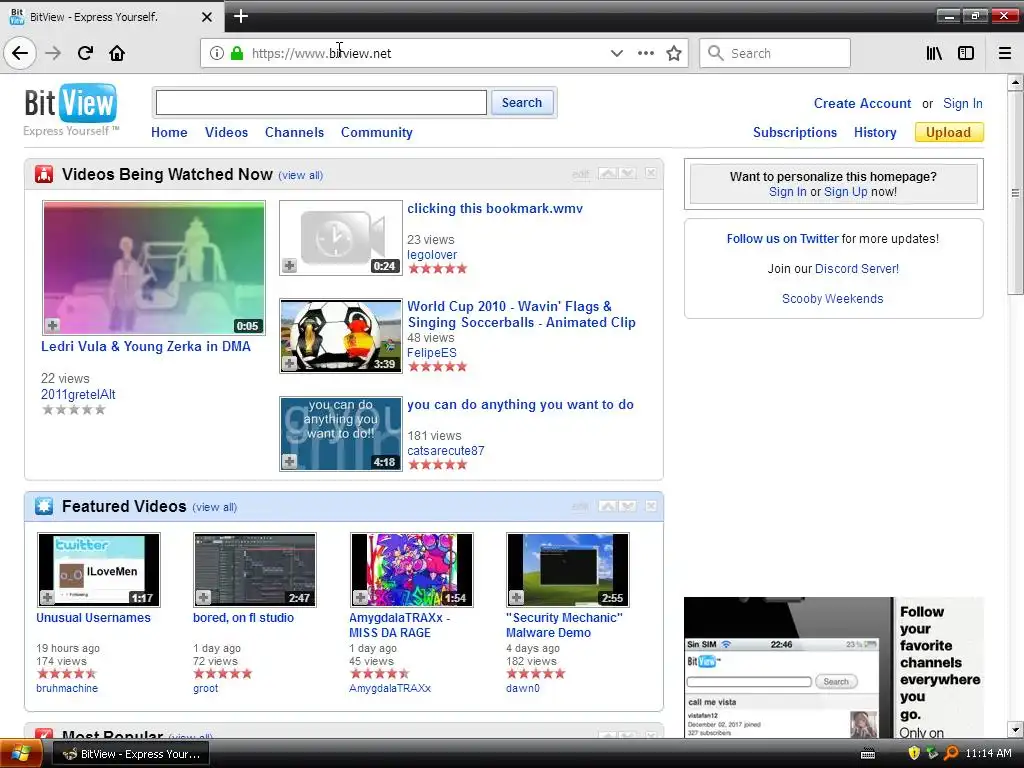The image size is (1024, 768).
Task: View all Featured Videos
Action: tap(214, 507)
